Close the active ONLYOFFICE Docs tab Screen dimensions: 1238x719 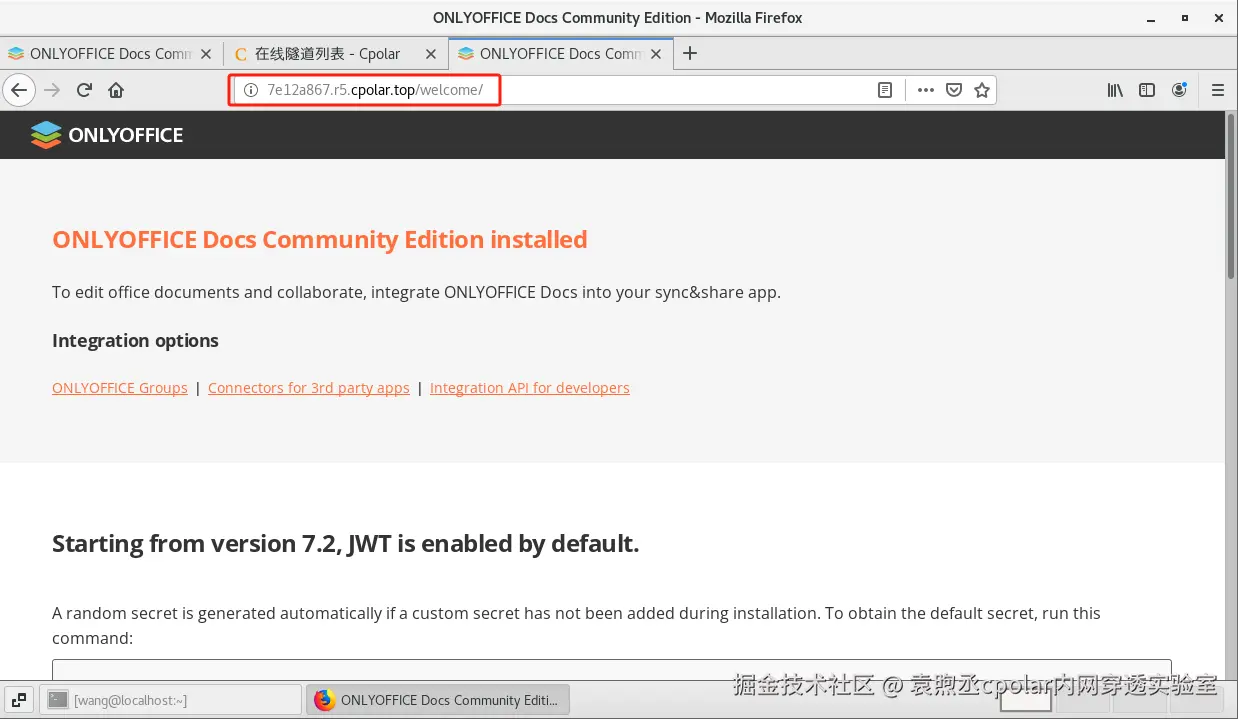656,54
